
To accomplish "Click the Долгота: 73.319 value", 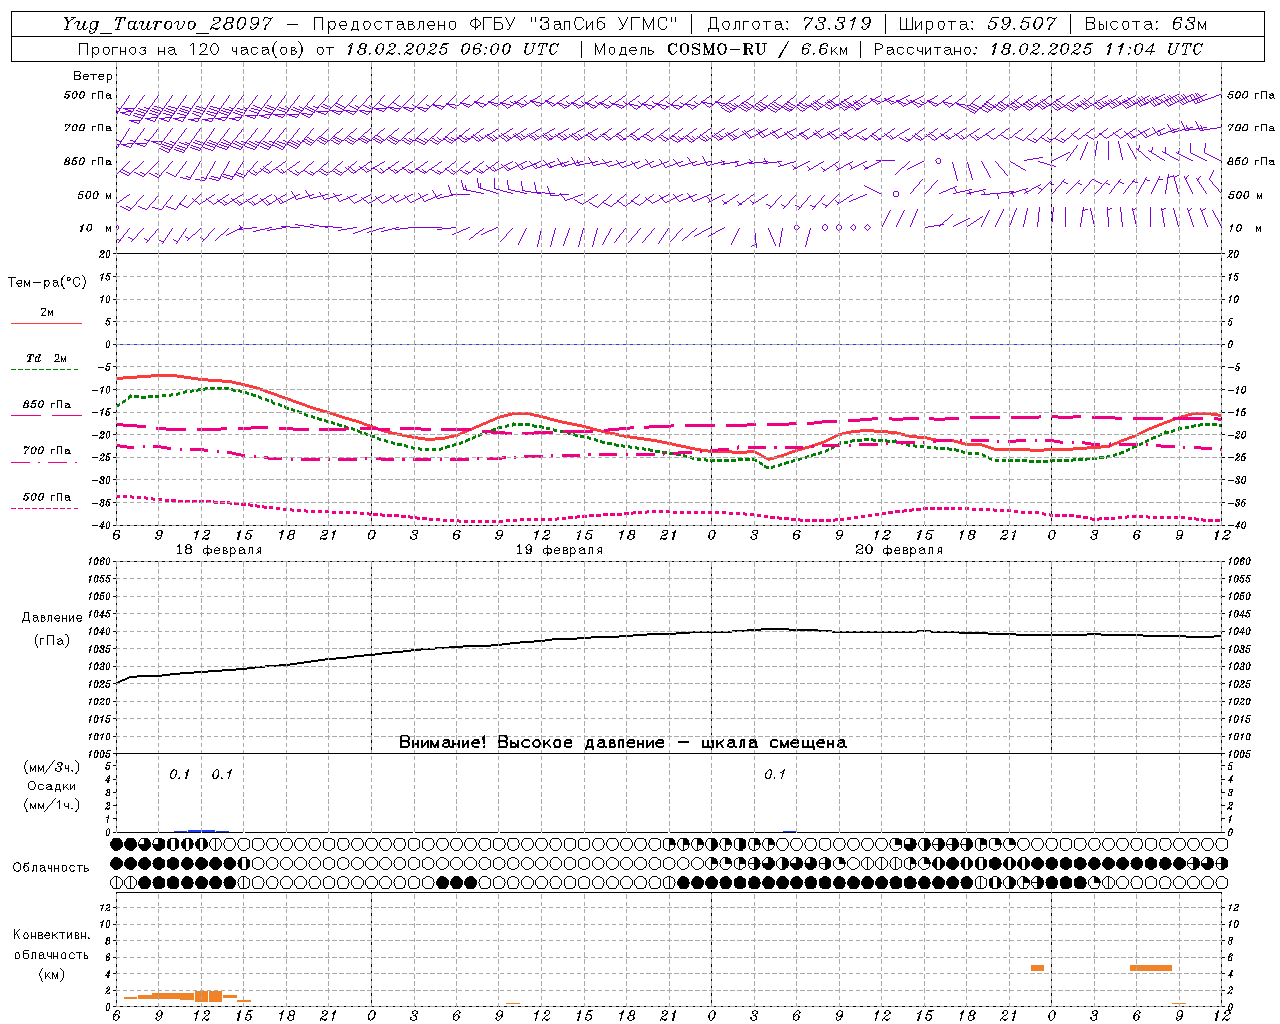I will (789, 24).
